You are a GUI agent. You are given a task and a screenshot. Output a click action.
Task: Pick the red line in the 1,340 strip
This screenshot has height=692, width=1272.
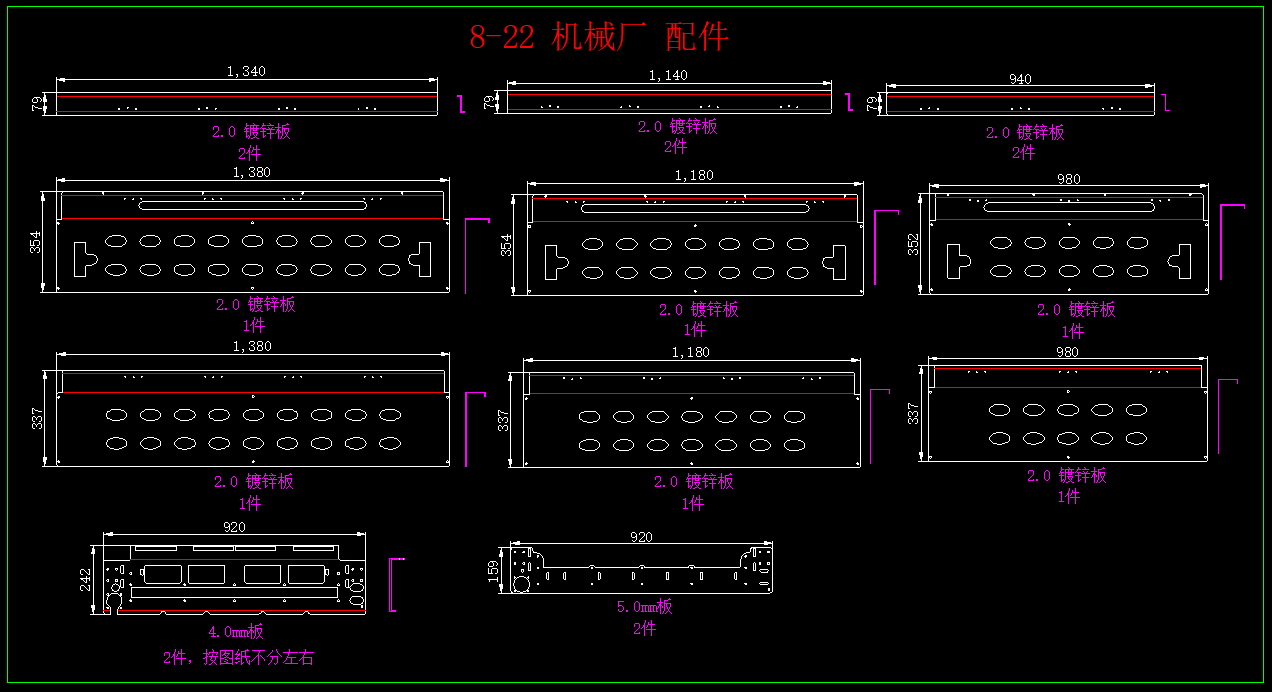246,96
